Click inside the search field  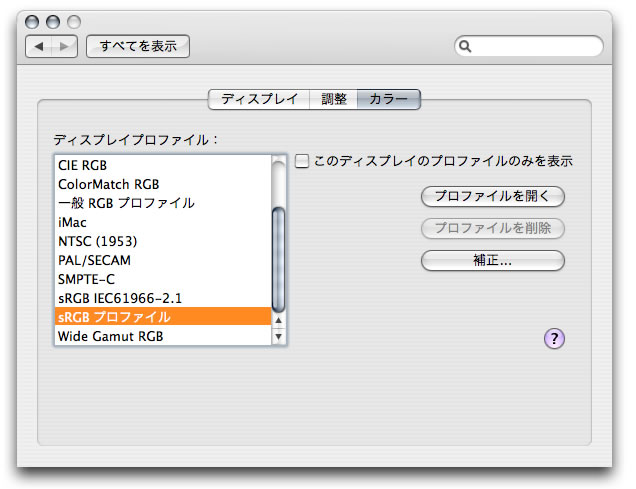click(535, 46)
